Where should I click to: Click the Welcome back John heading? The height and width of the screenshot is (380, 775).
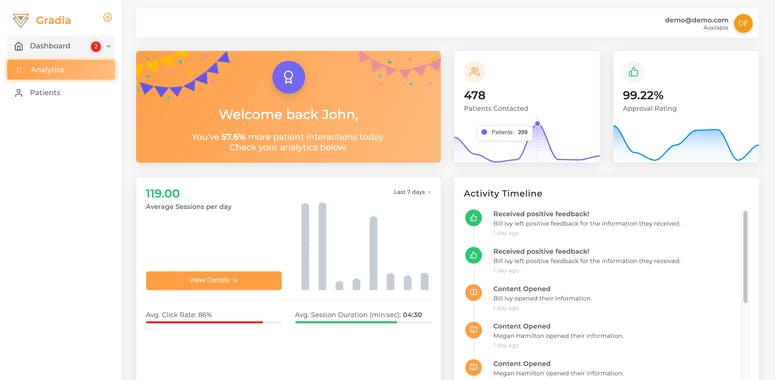289,115
